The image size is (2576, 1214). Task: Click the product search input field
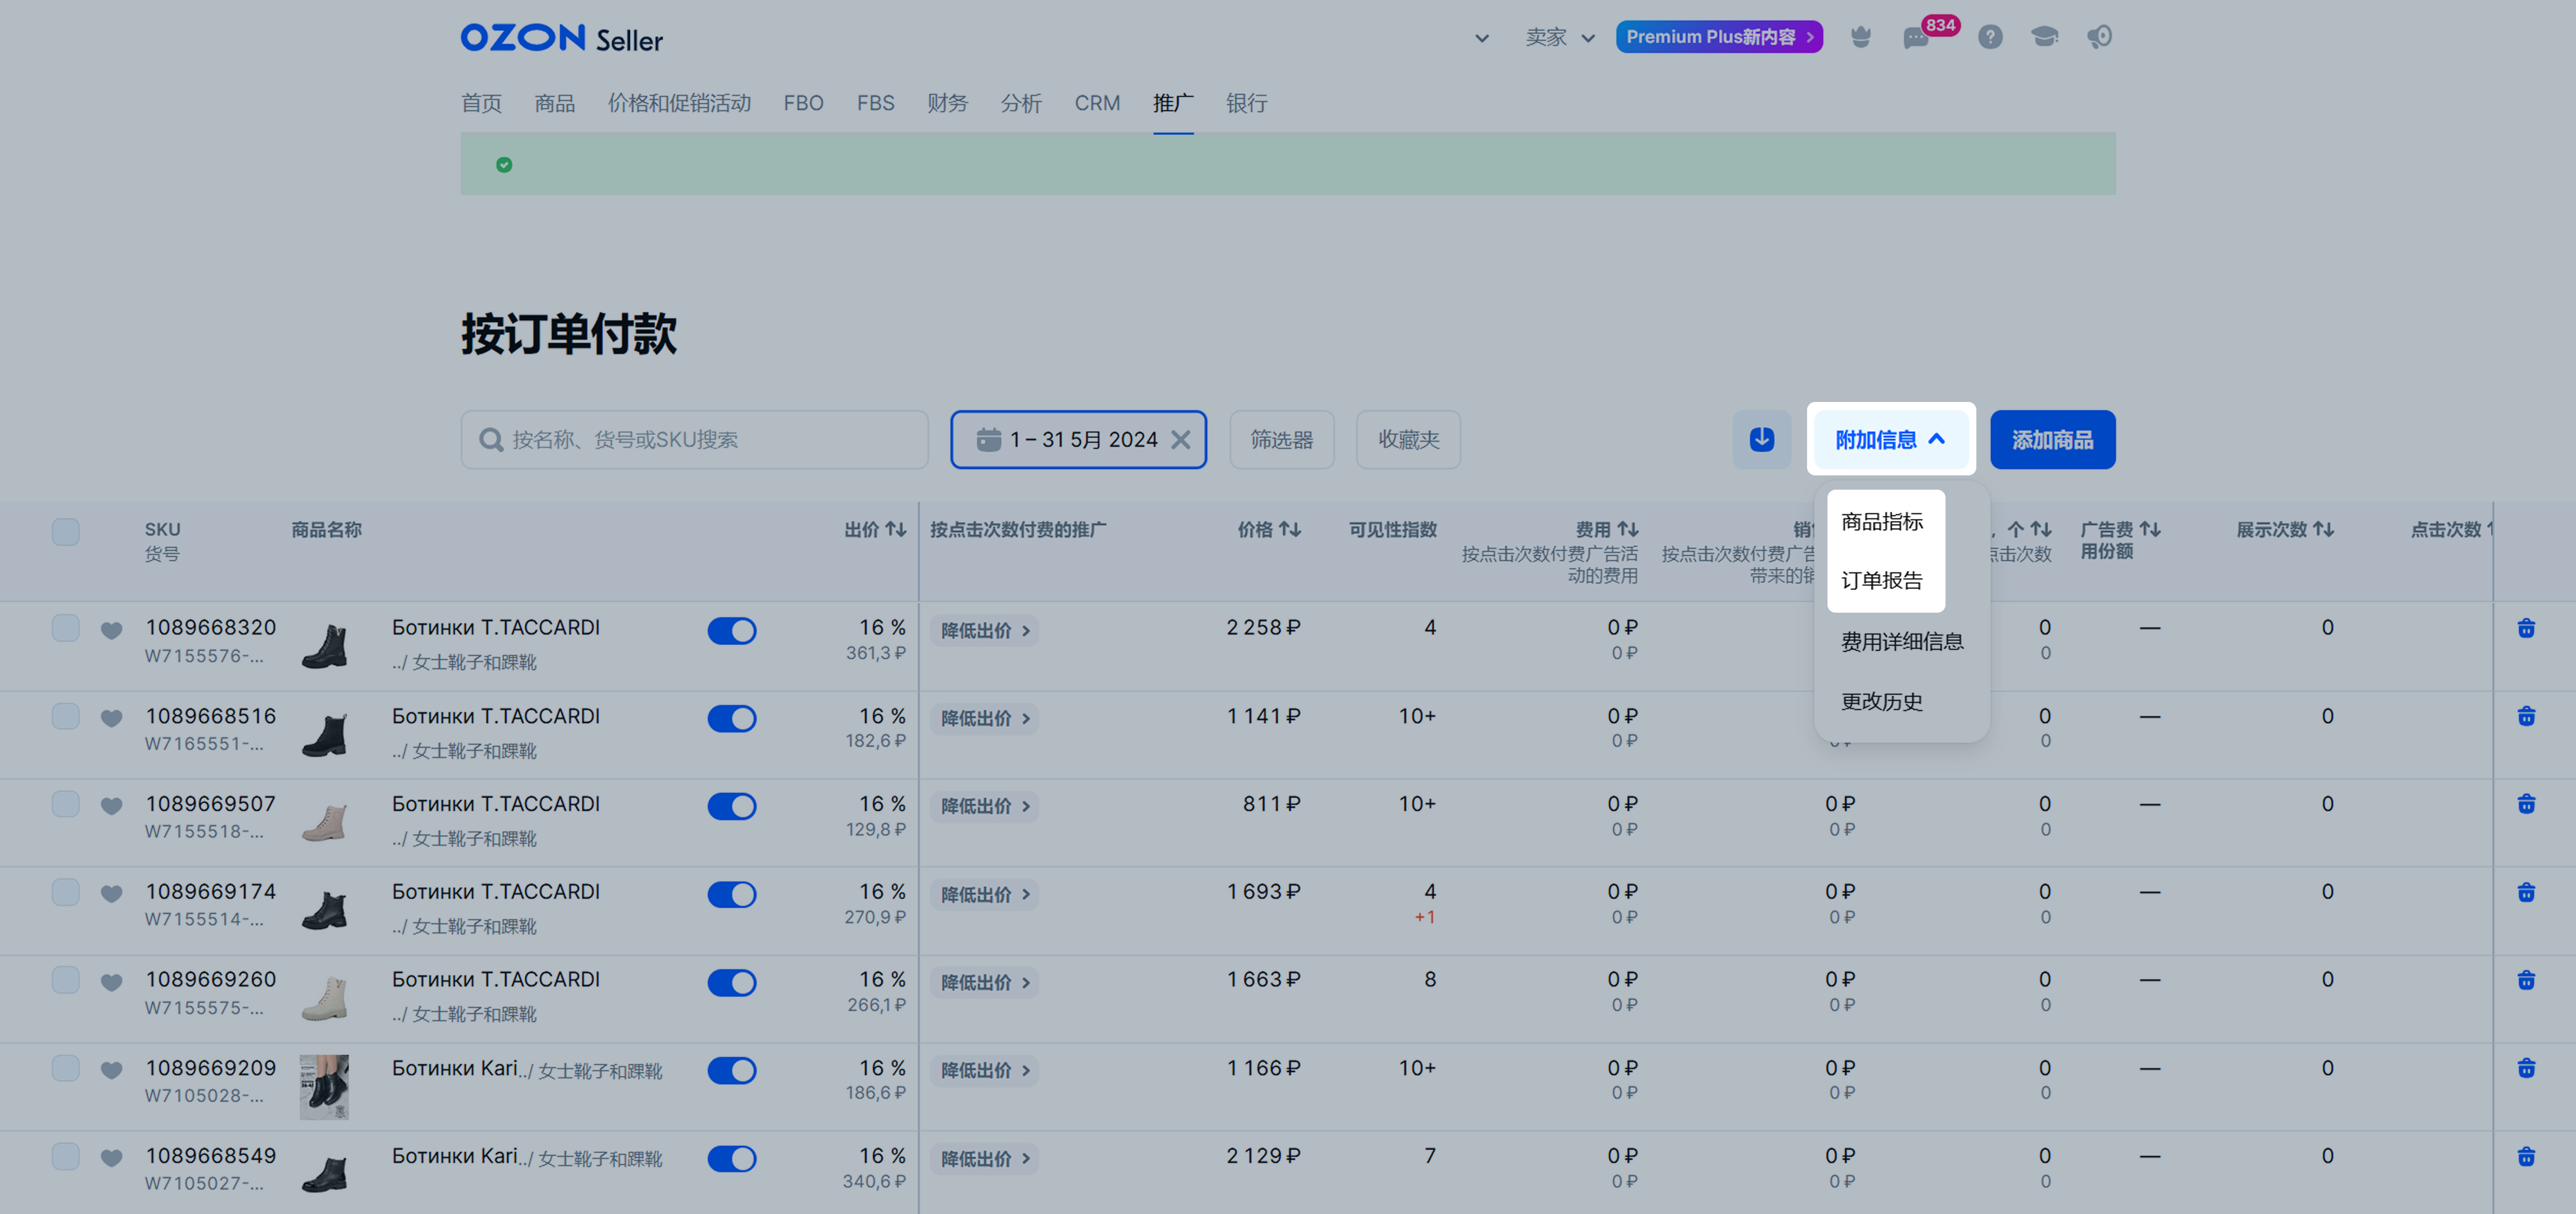point(694,439)
